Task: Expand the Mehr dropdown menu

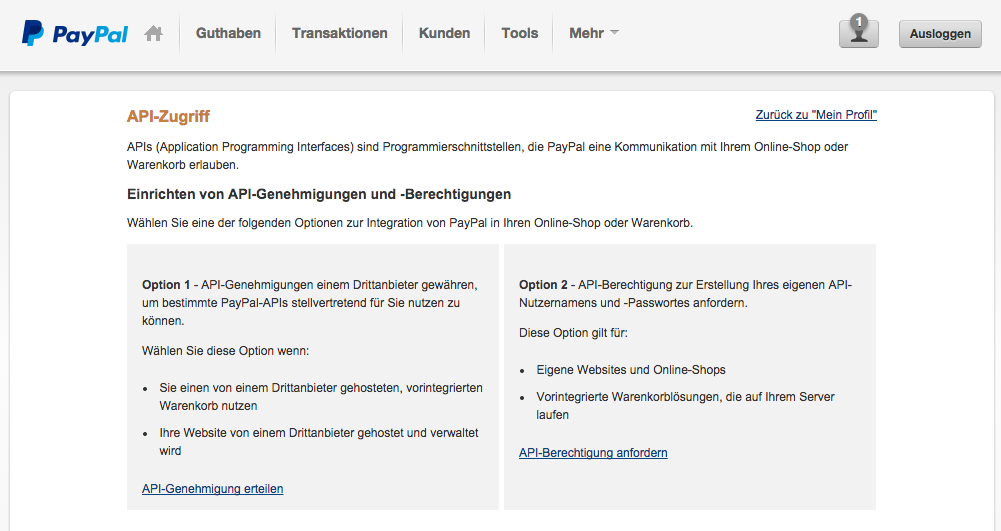Action: pos(594,33)
